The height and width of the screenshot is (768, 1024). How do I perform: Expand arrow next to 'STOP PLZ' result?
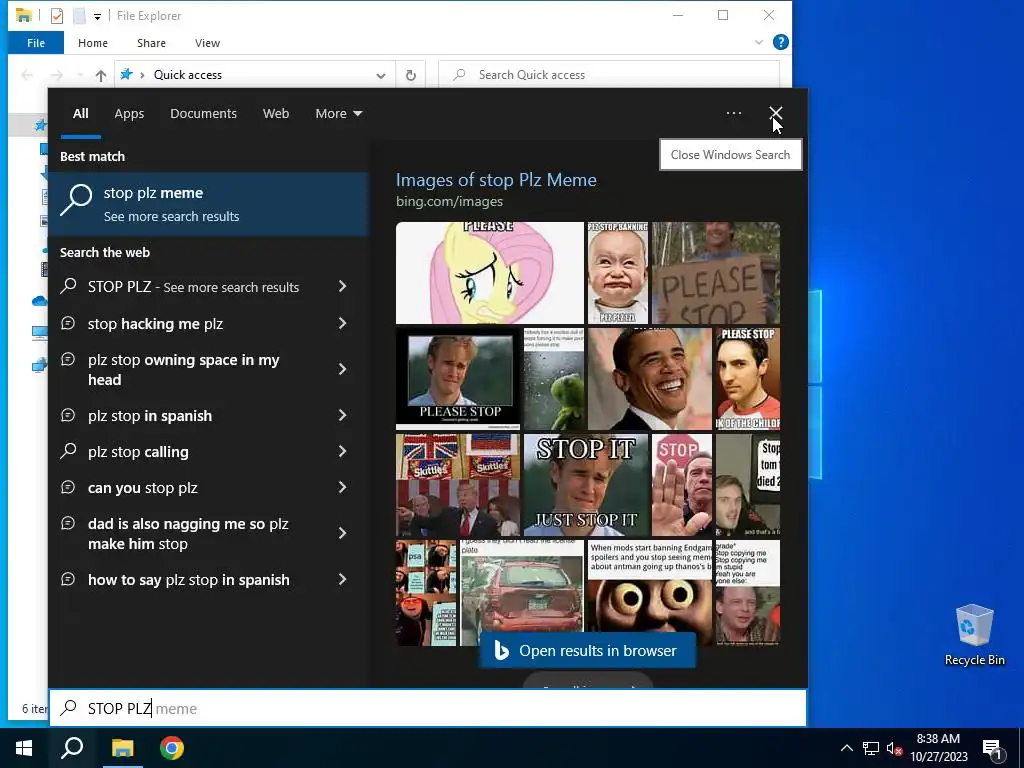[342, 286]
